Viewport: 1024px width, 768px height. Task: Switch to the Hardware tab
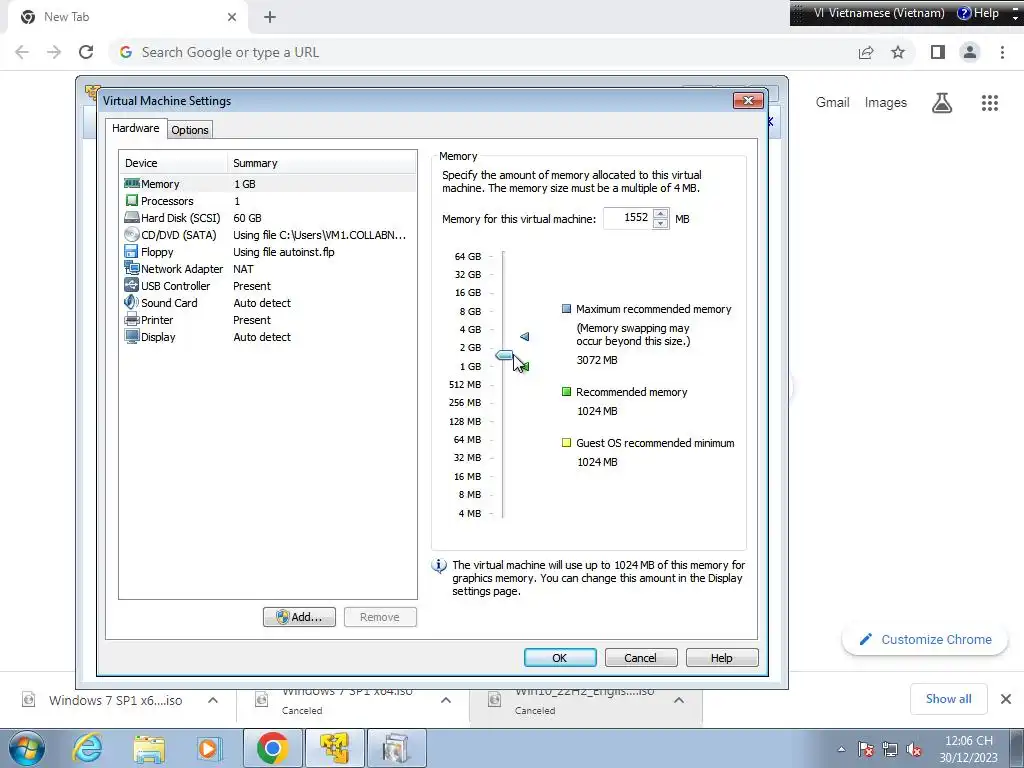[135, 128]
